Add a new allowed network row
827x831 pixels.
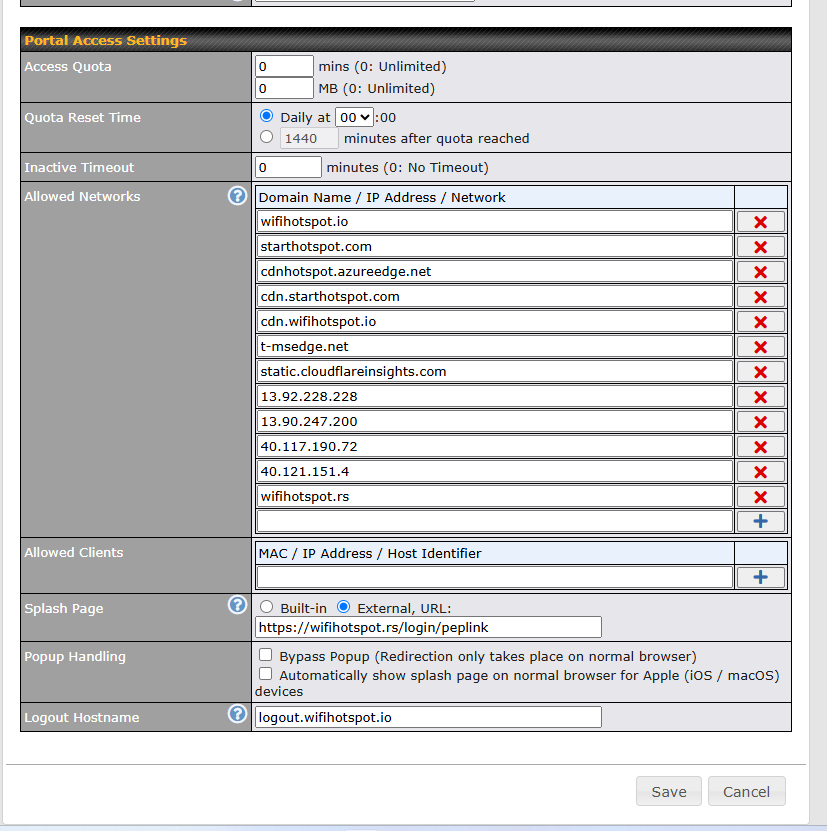pyautogui.click(x=760, y=521)
